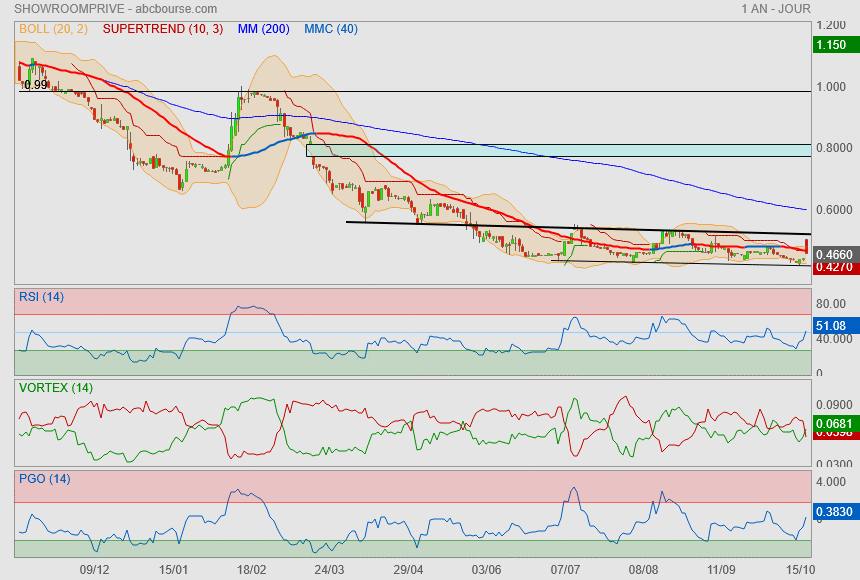Click the 0.99 price annotation on chart
860x580 pixels.
pos(34,85)
